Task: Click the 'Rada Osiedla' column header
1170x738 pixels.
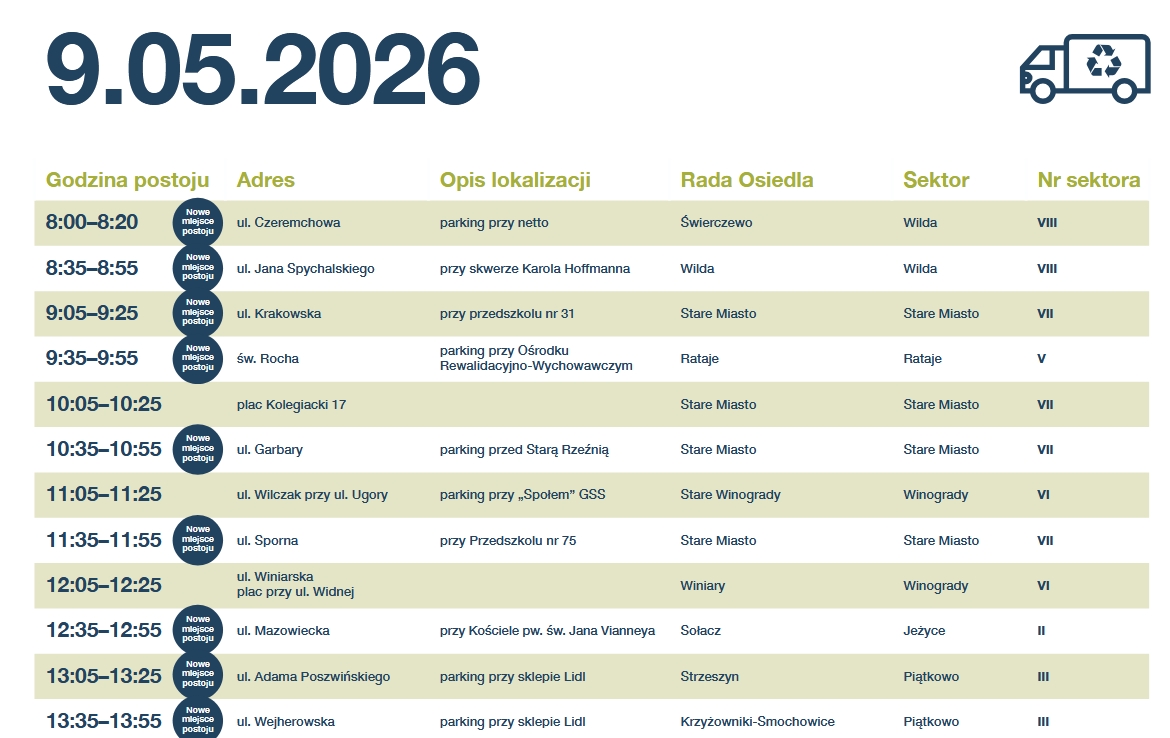Action: pos(746,181)
